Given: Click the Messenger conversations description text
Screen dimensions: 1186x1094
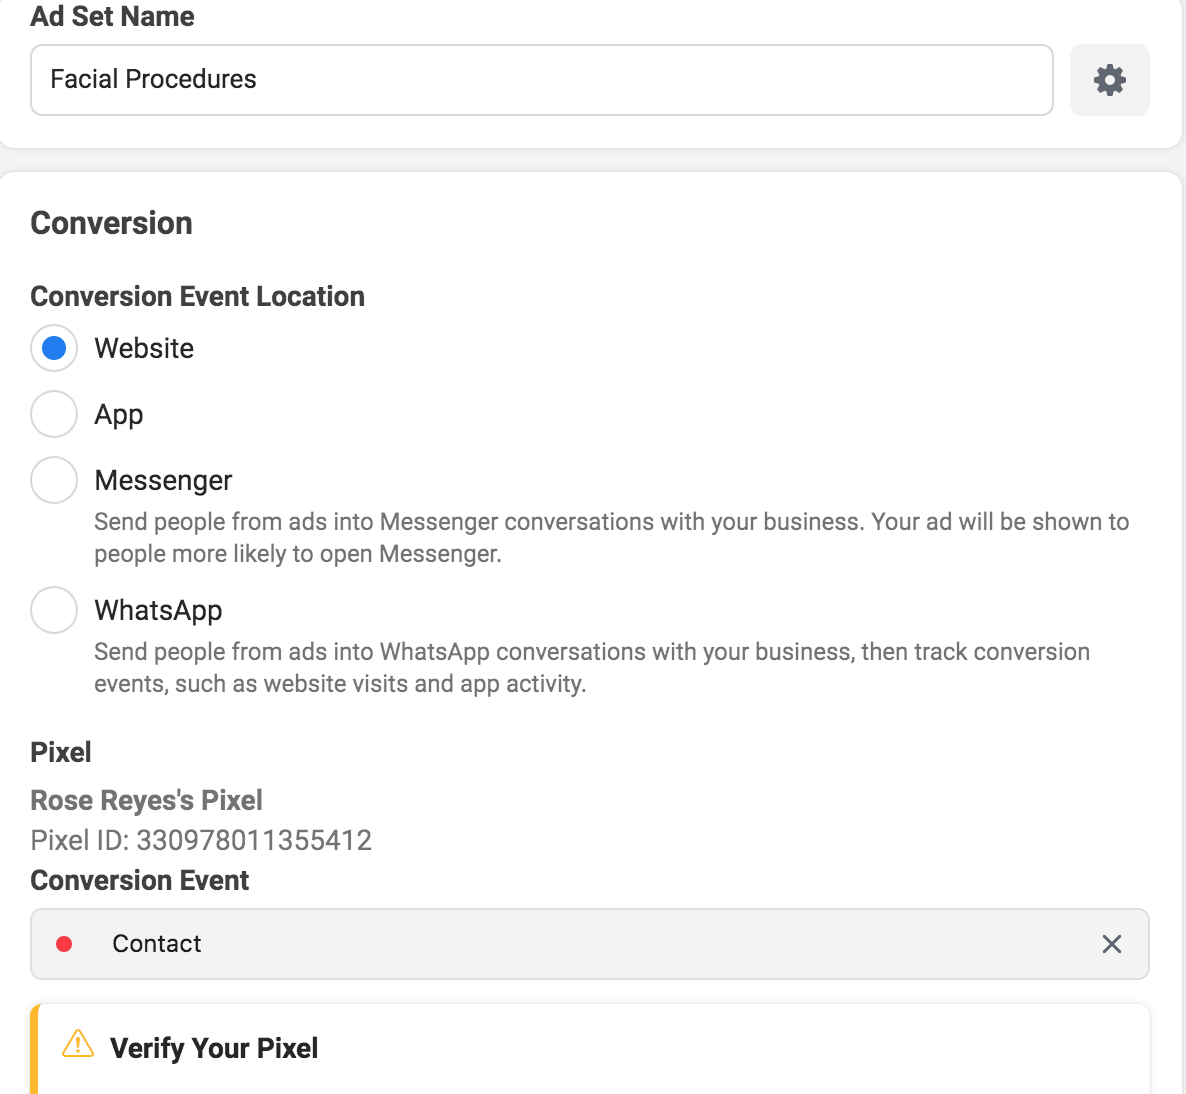Looking at the screenshot, I should 610,537.
